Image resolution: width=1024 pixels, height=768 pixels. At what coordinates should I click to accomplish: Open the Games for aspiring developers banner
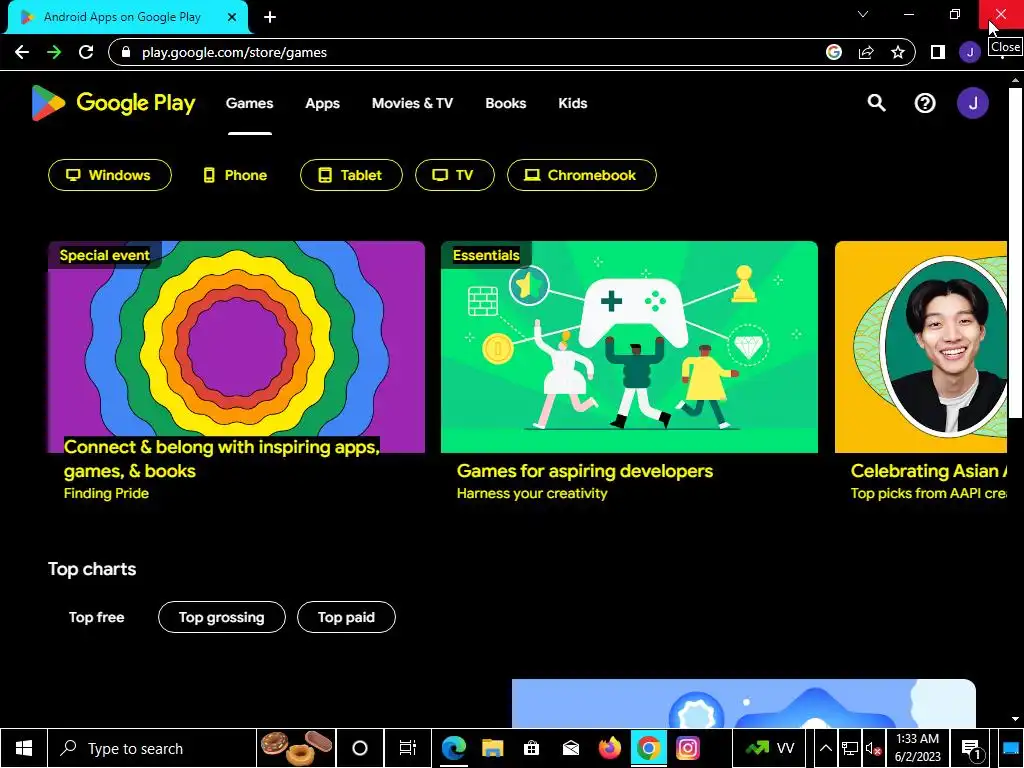[x=629, y=347]
